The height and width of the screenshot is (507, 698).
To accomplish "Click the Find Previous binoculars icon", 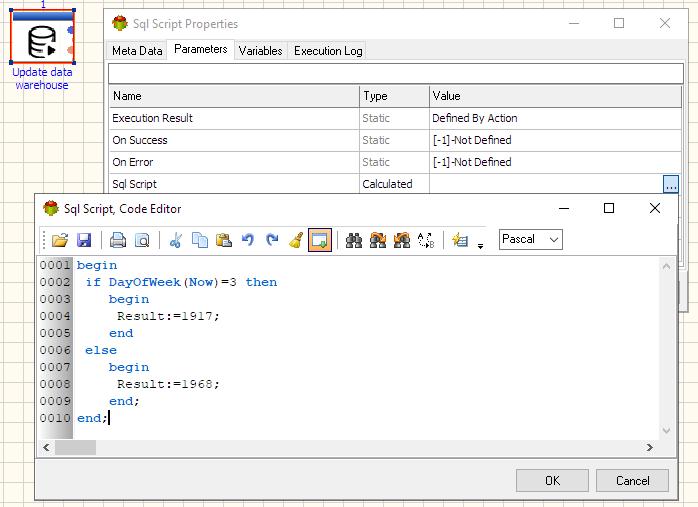I will point(402,240).
